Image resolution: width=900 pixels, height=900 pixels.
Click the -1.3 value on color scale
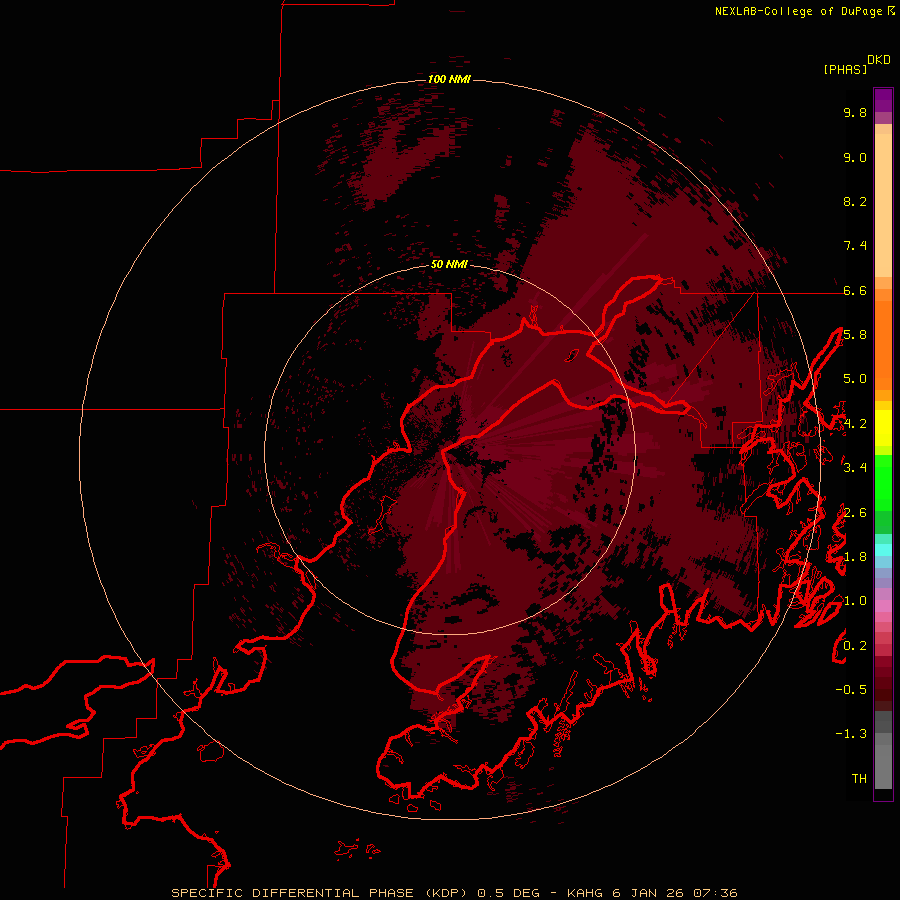click(x=851, y=734)
